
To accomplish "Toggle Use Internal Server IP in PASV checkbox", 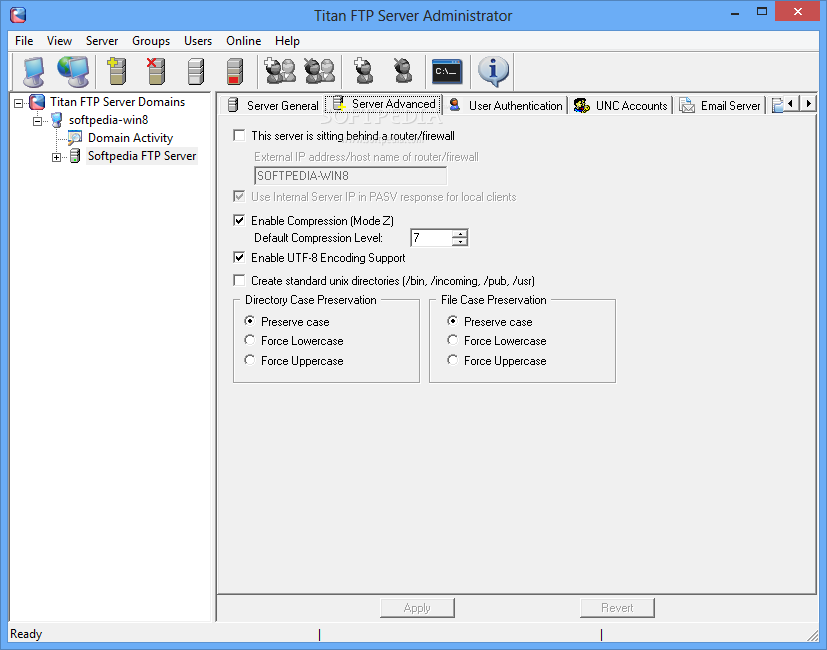I will (x=239, y=197).
